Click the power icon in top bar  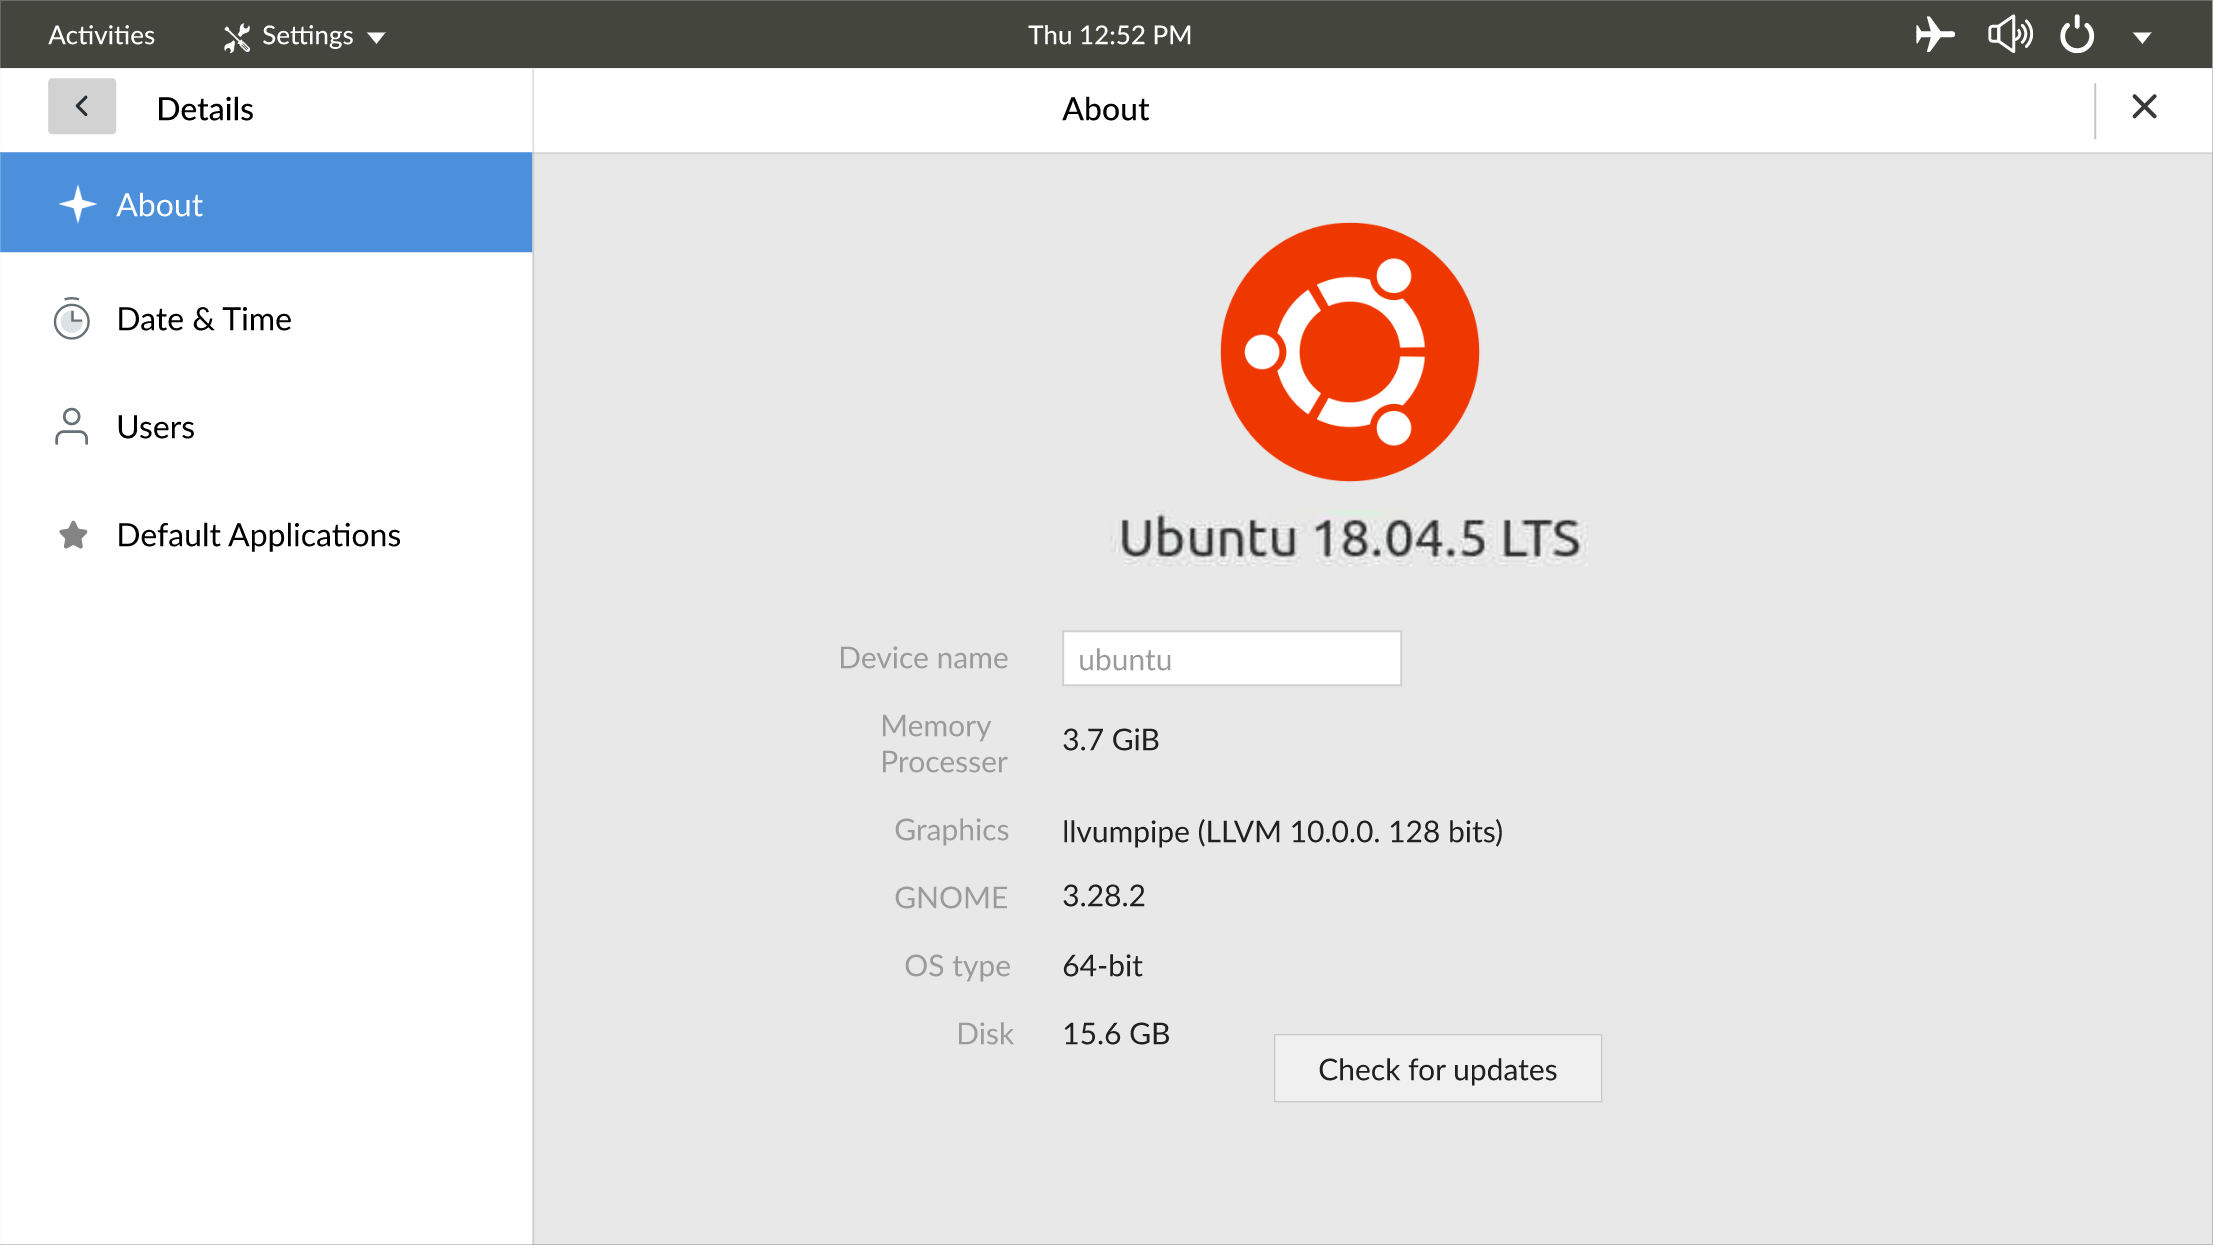(2077, 34)
